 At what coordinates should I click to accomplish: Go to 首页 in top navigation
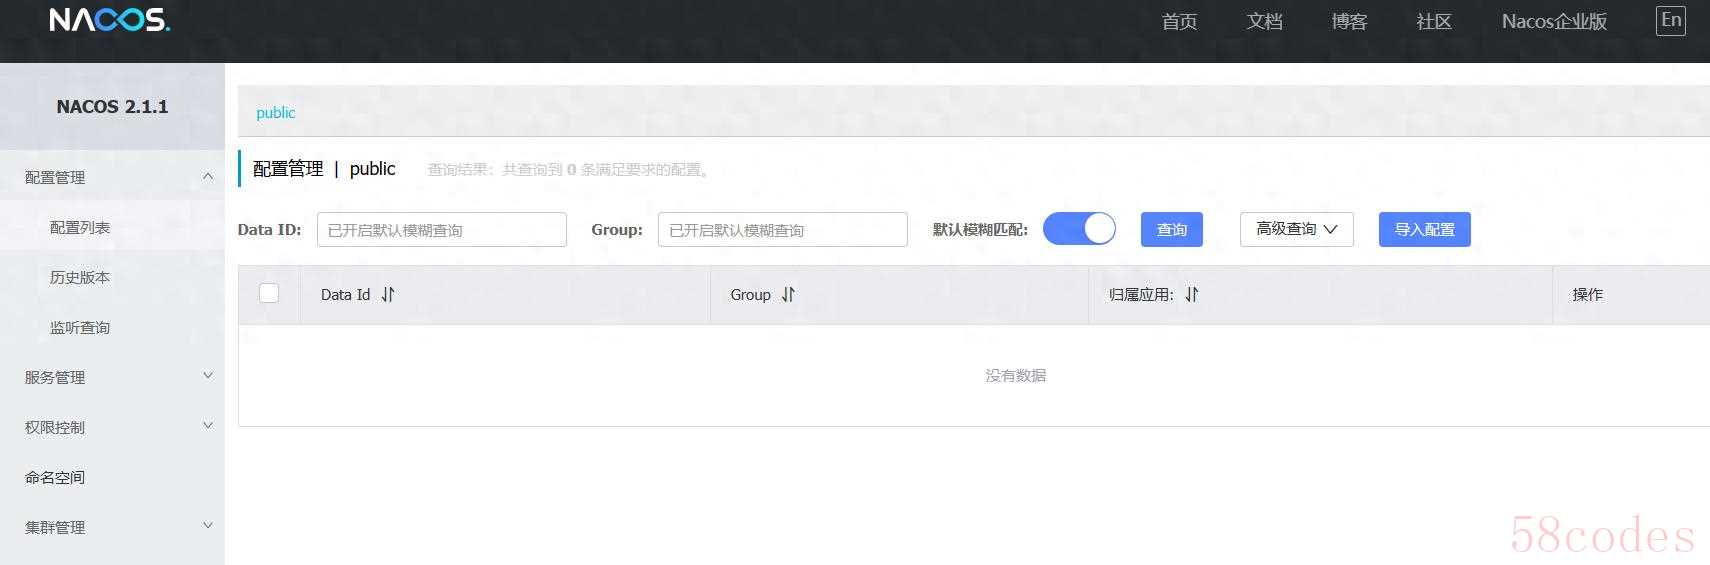[x=1179, y=21]
